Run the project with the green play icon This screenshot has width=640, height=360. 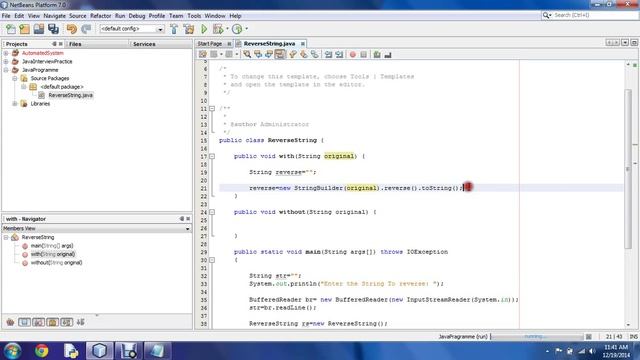coord(204,29)
